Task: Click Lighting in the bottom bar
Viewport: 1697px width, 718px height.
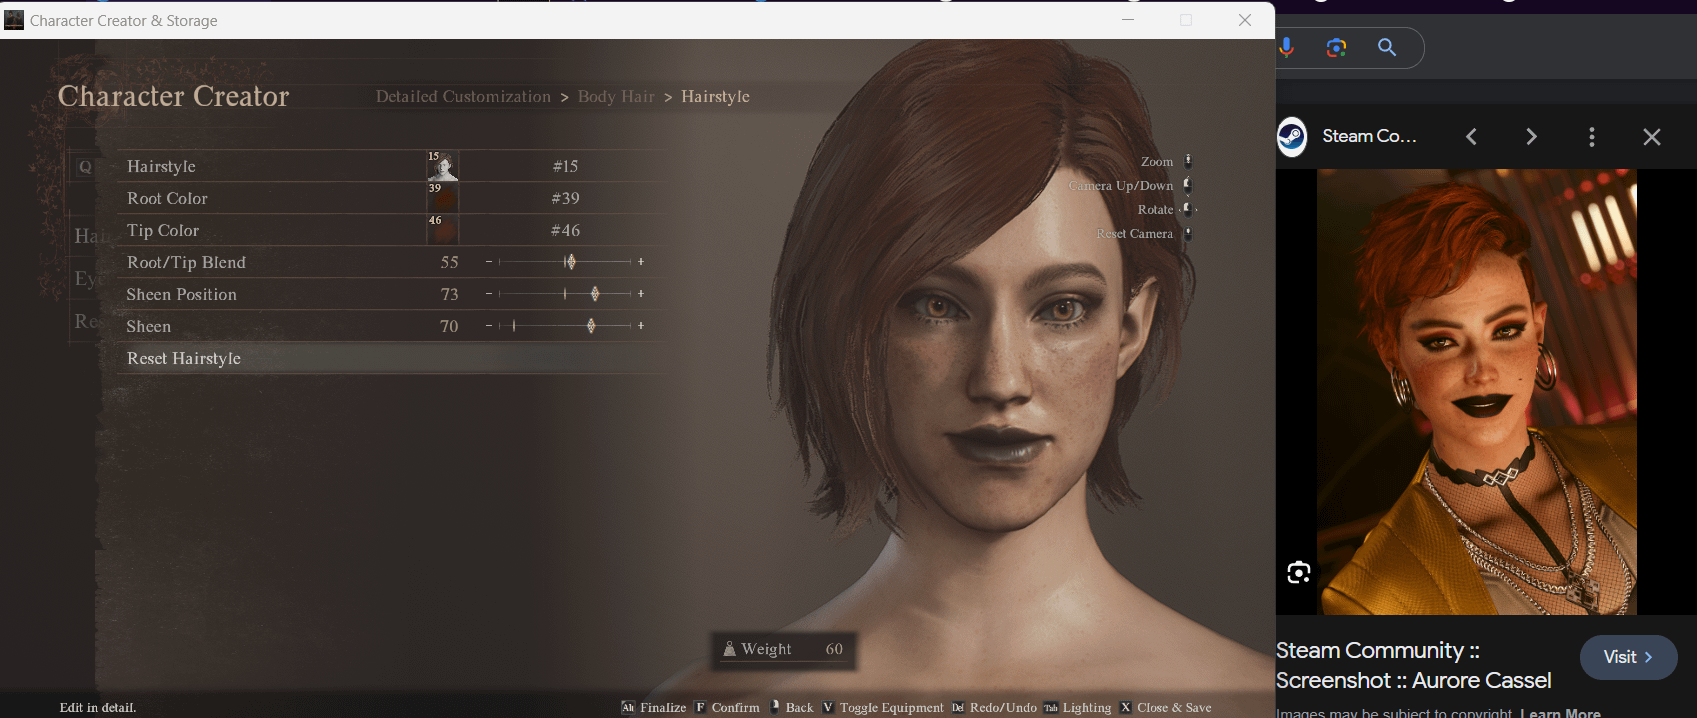Action: point(1087,707)
